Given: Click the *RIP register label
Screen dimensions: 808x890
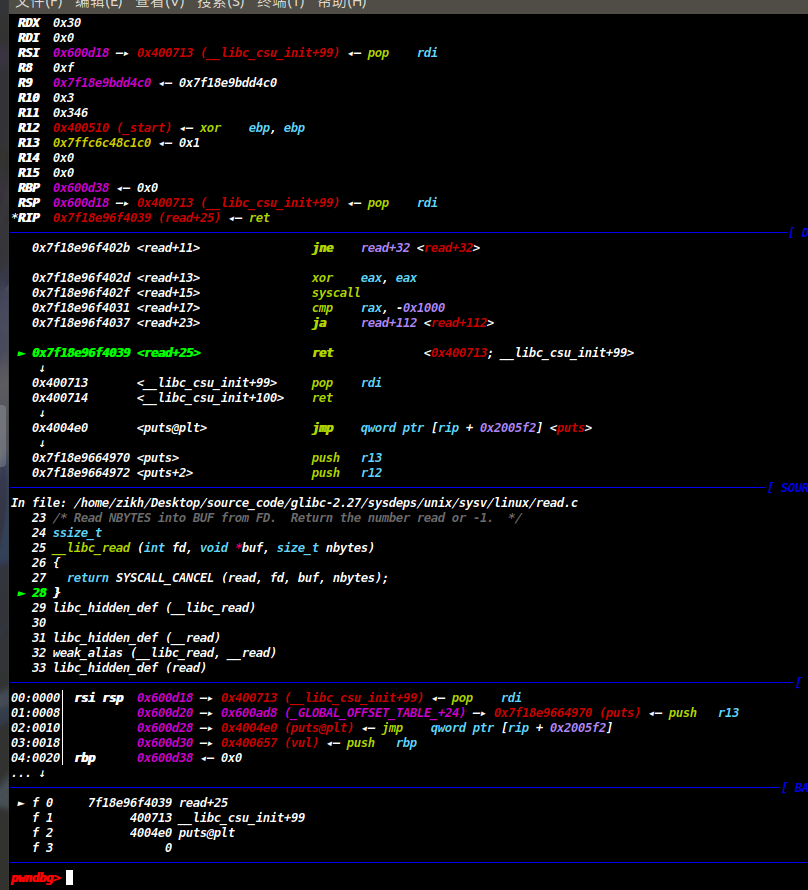Looking at the screenshot, I should click(28, 218).
